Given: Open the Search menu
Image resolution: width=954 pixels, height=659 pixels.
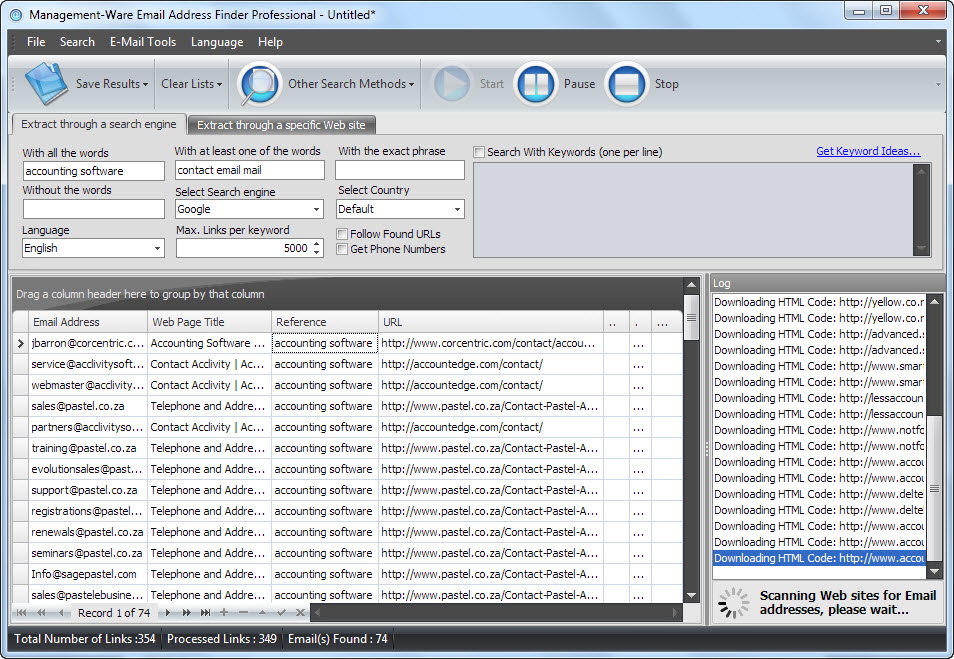Looking at the screenshot, I should pos(77,42).
